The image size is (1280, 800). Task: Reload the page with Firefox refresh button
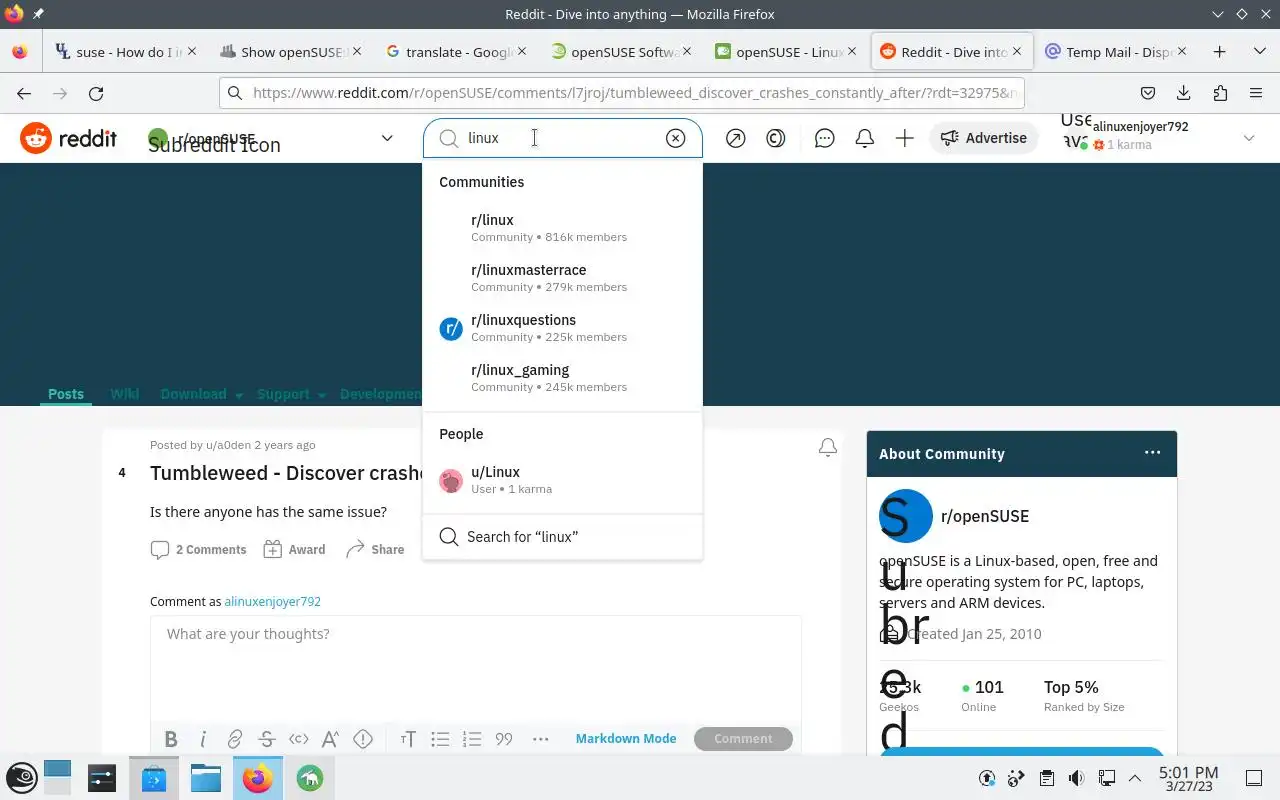click(96, 93)
